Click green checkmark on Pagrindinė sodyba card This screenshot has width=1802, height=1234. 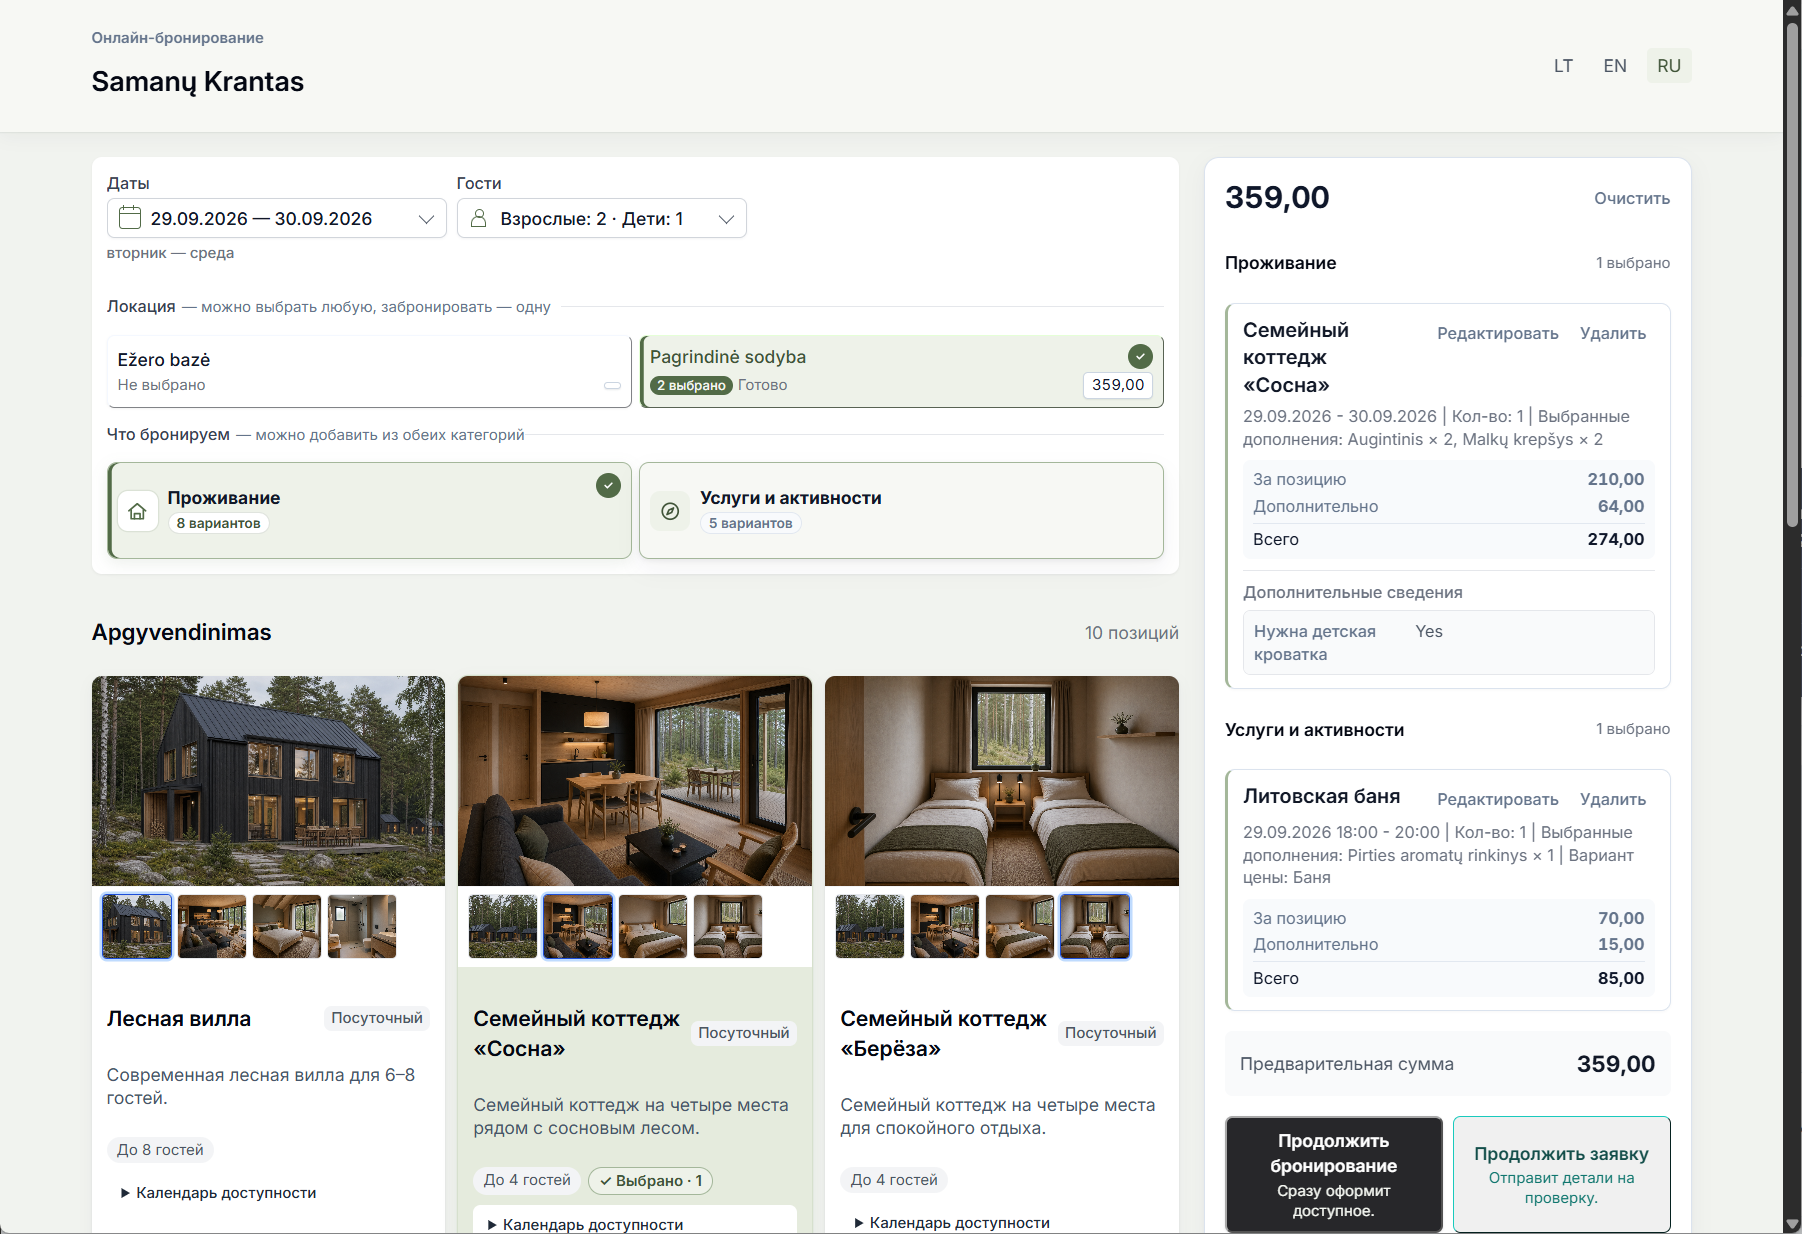tap(1140, 356)
